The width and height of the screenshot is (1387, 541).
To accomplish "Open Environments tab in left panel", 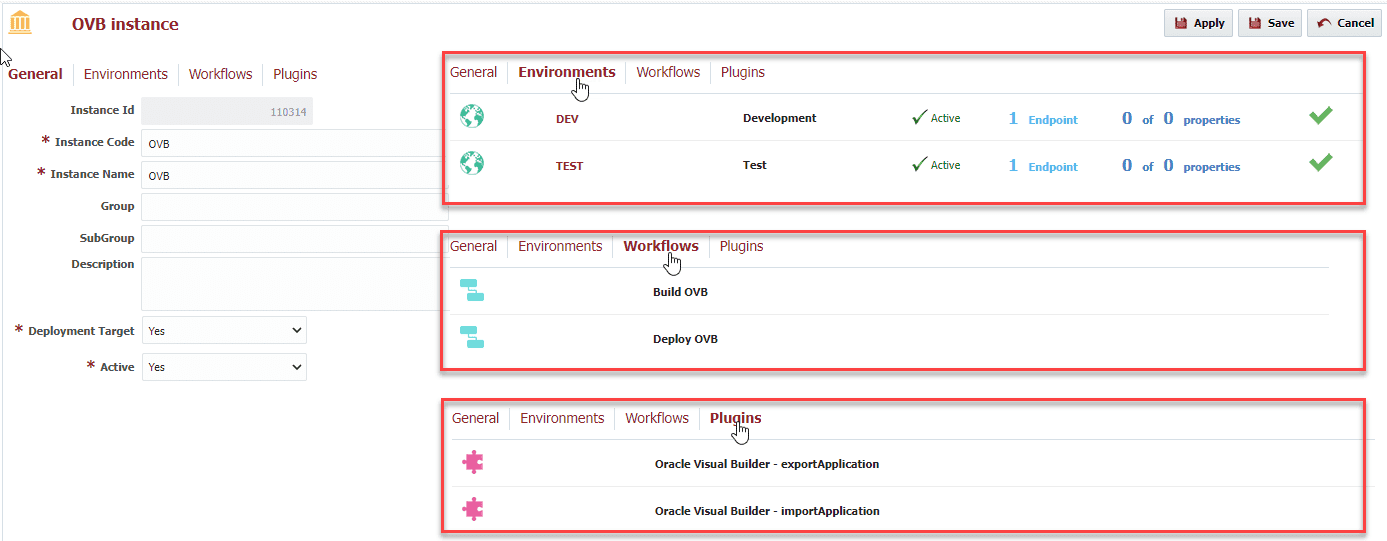I will 126,74.
